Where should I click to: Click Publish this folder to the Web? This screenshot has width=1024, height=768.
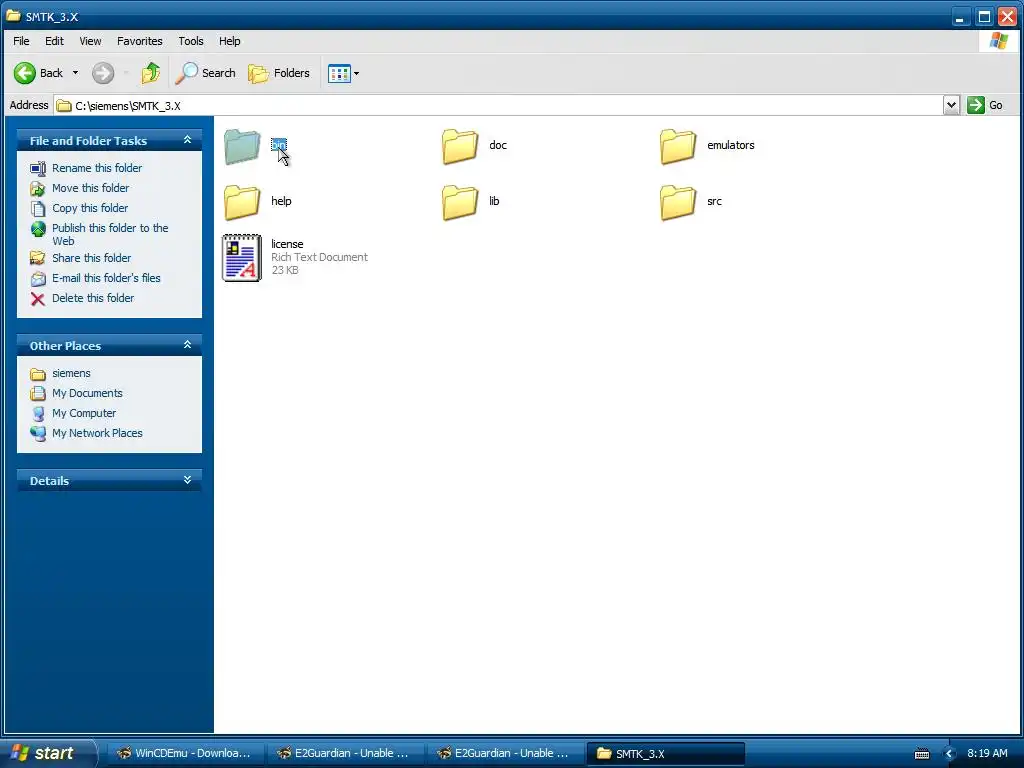[110, 234]
